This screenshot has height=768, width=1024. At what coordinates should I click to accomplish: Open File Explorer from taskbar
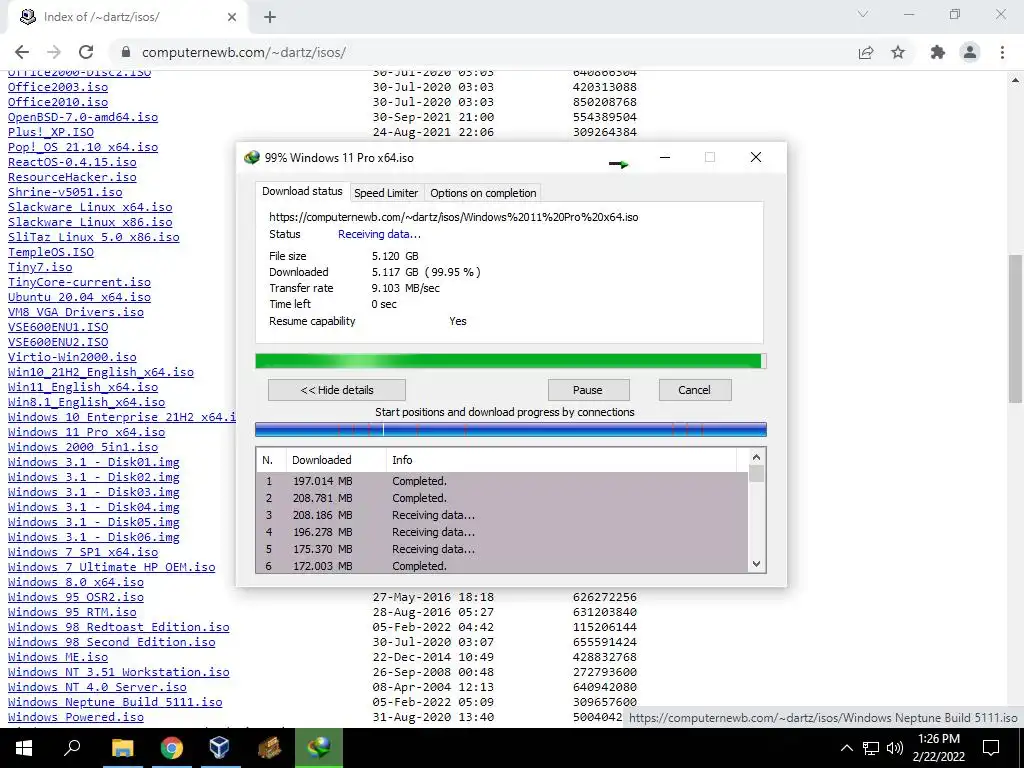coord(122,748)
